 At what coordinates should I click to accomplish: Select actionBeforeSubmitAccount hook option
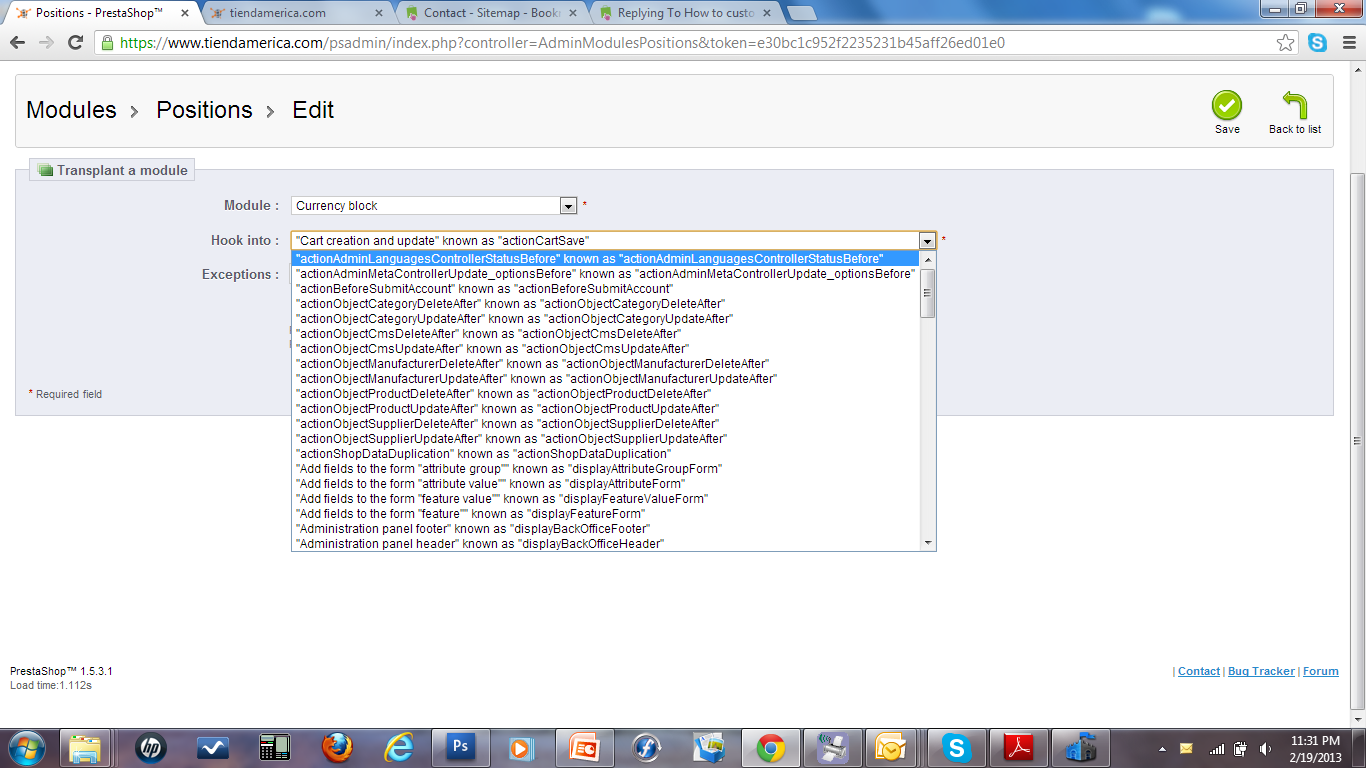pyautogui.click(x=605, y=289)
